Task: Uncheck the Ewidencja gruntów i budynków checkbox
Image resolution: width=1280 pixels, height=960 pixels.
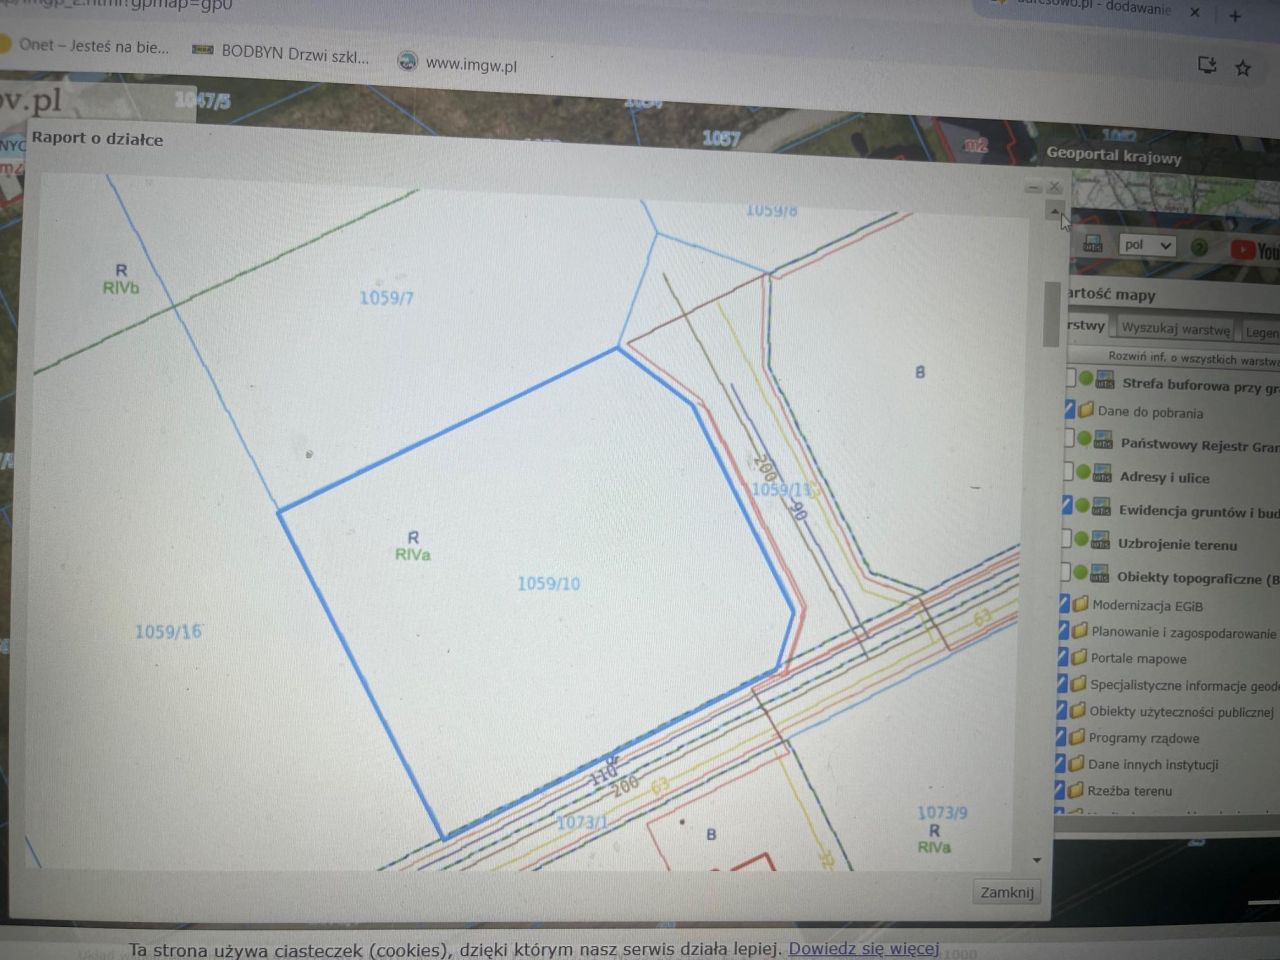Action: [1067, 505]
